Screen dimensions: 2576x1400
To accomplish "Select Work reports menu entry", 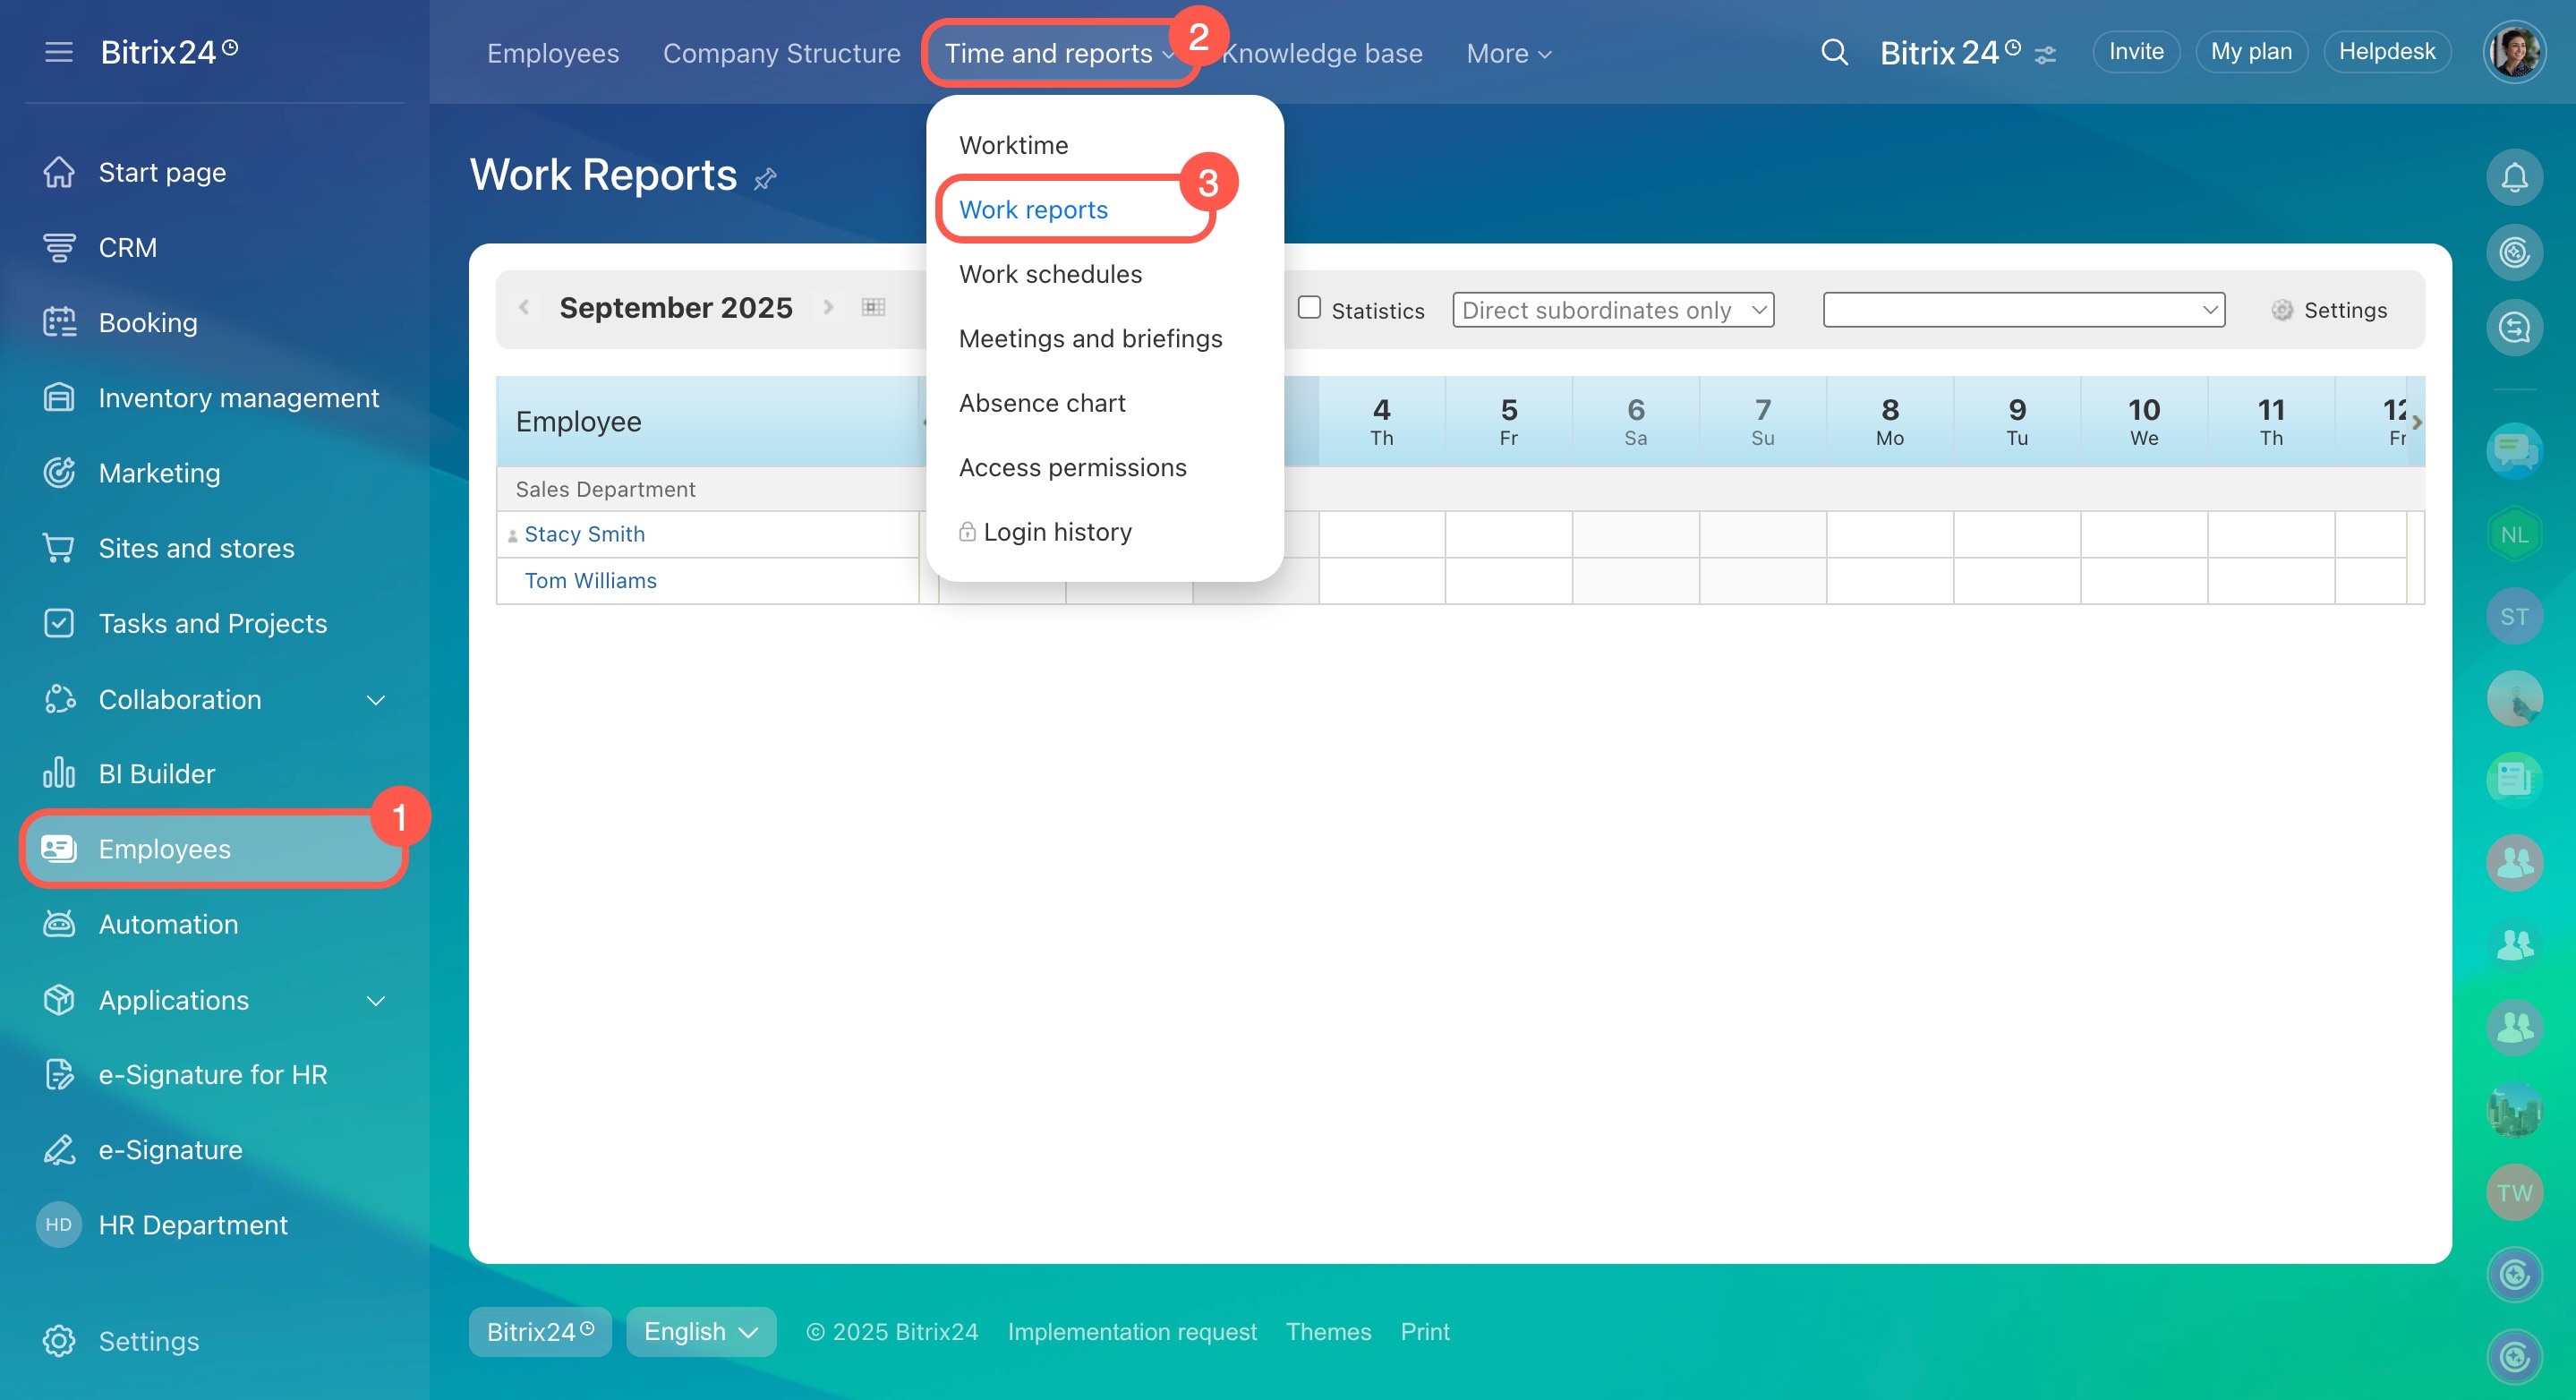I will 1033,209.
